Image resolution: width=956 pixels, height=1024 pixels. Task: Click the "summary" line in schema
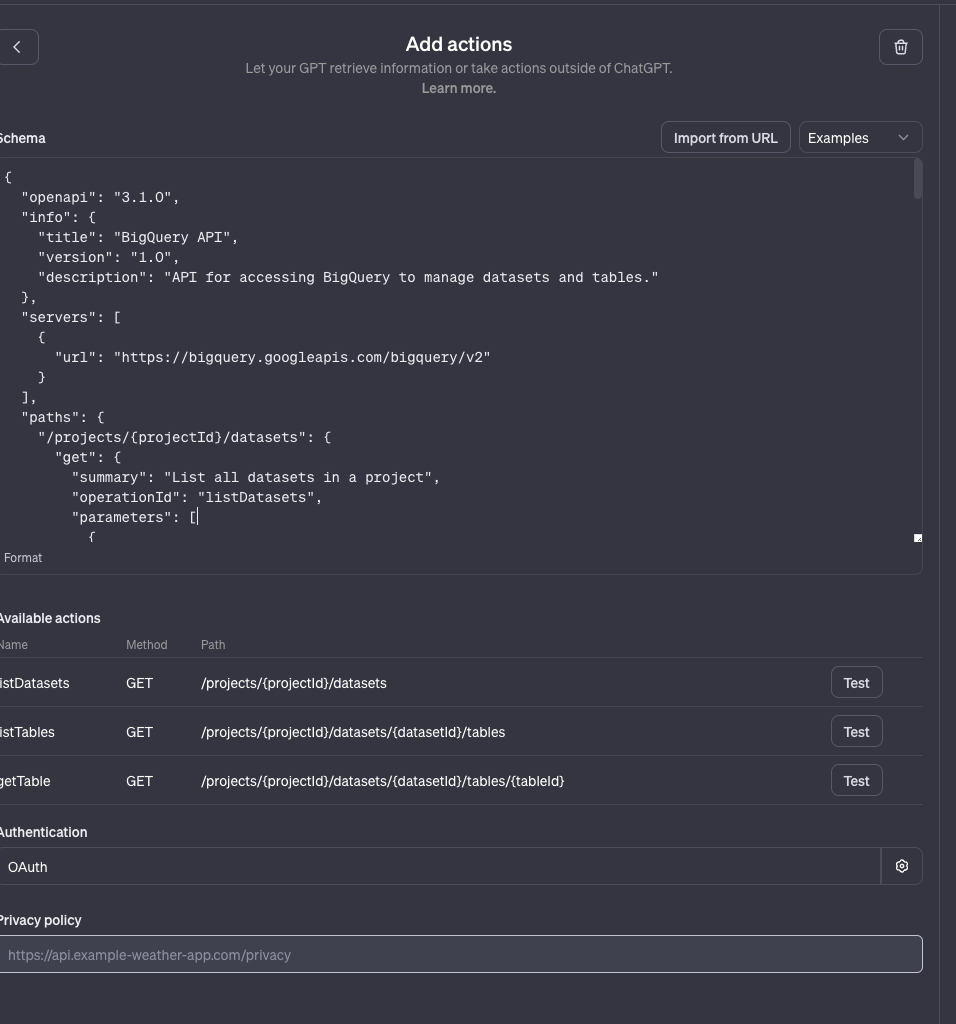(255, 477)
